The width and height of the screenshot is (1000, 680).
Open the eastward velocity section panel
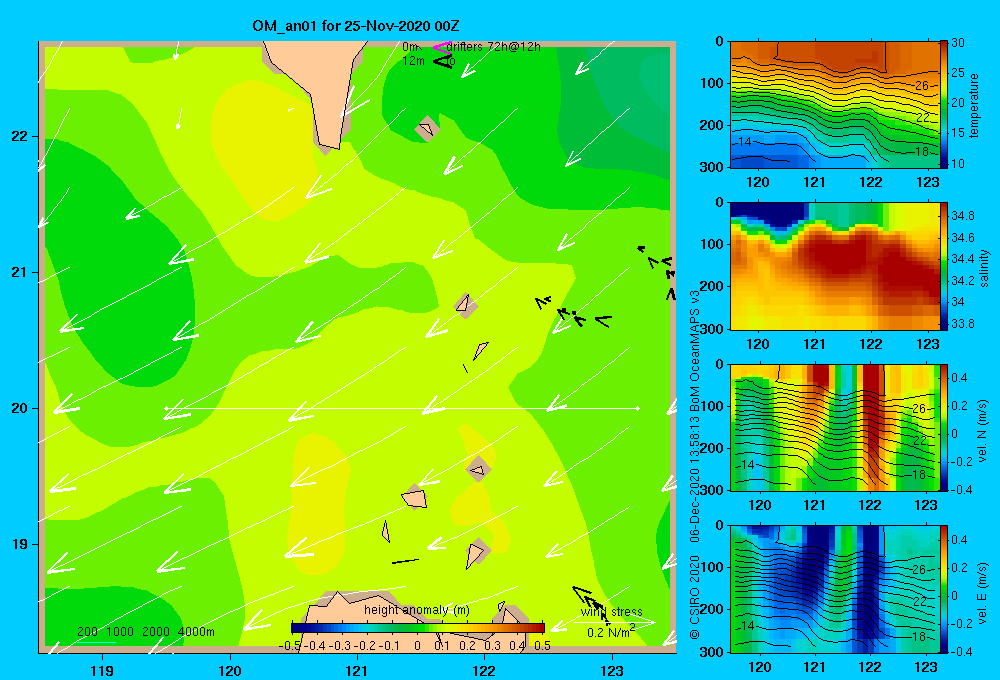tap(834, 589)
